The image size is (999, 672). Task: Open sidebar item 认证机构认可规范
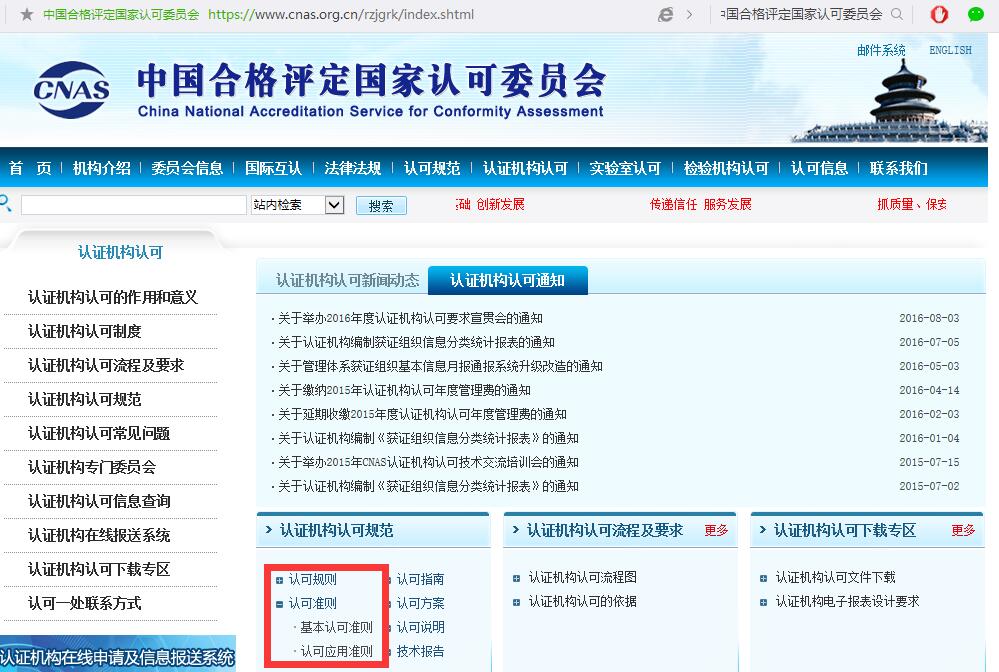tap(85, 399)
